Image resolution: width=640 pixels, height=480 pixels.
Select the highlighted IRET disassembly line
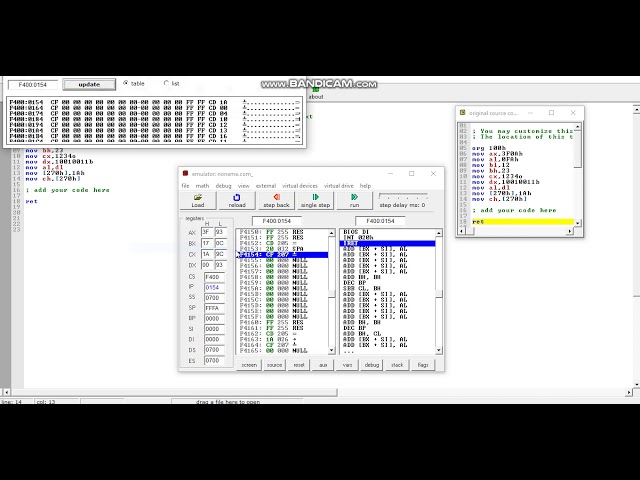pyautogui.click(x=388, y=243)
